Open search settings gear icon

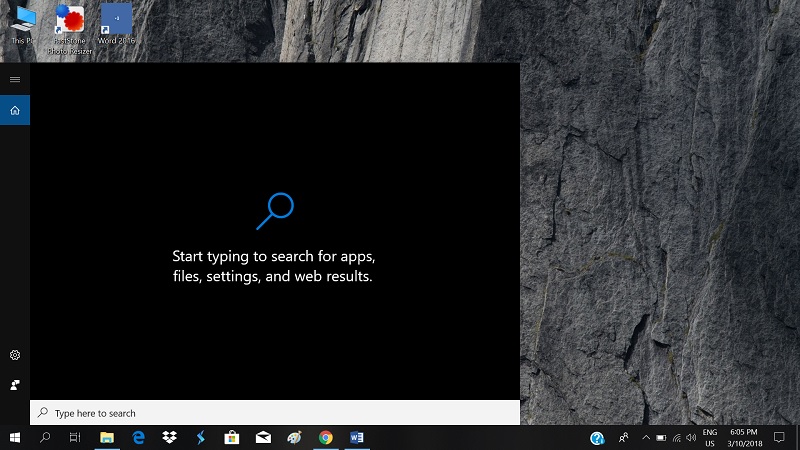coord(15,355)
